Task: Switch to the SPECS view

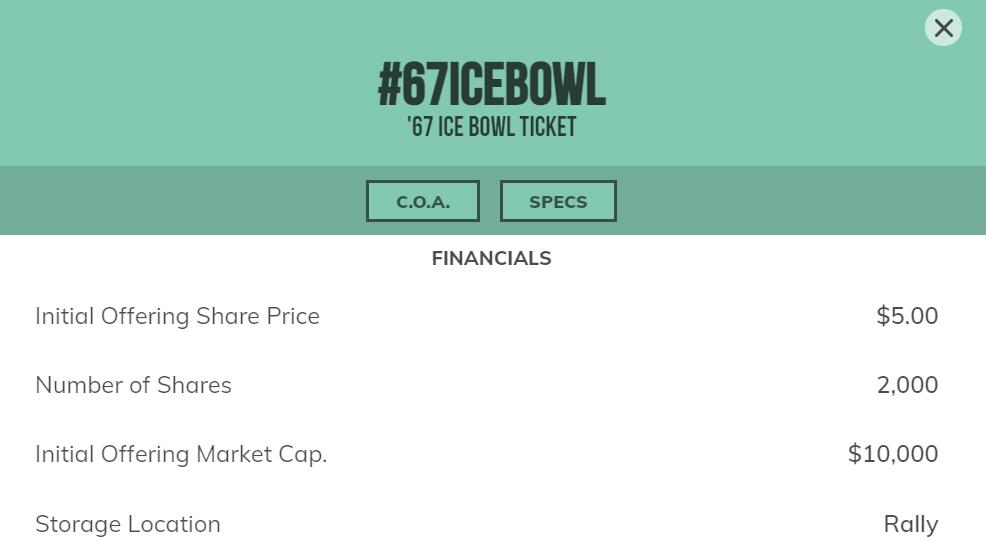Action: (x=558, y=201)
